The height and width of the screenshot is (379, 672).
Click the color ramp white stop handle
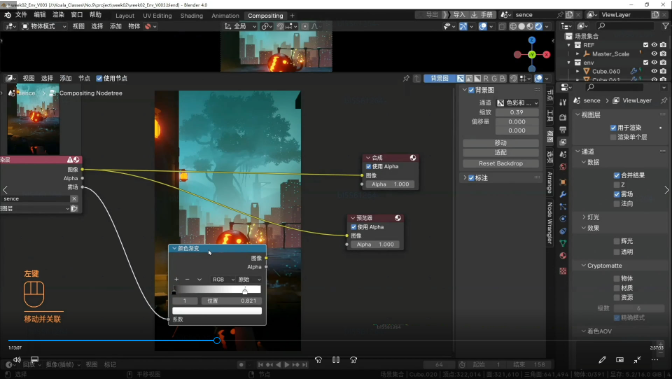tap(245, 291)
